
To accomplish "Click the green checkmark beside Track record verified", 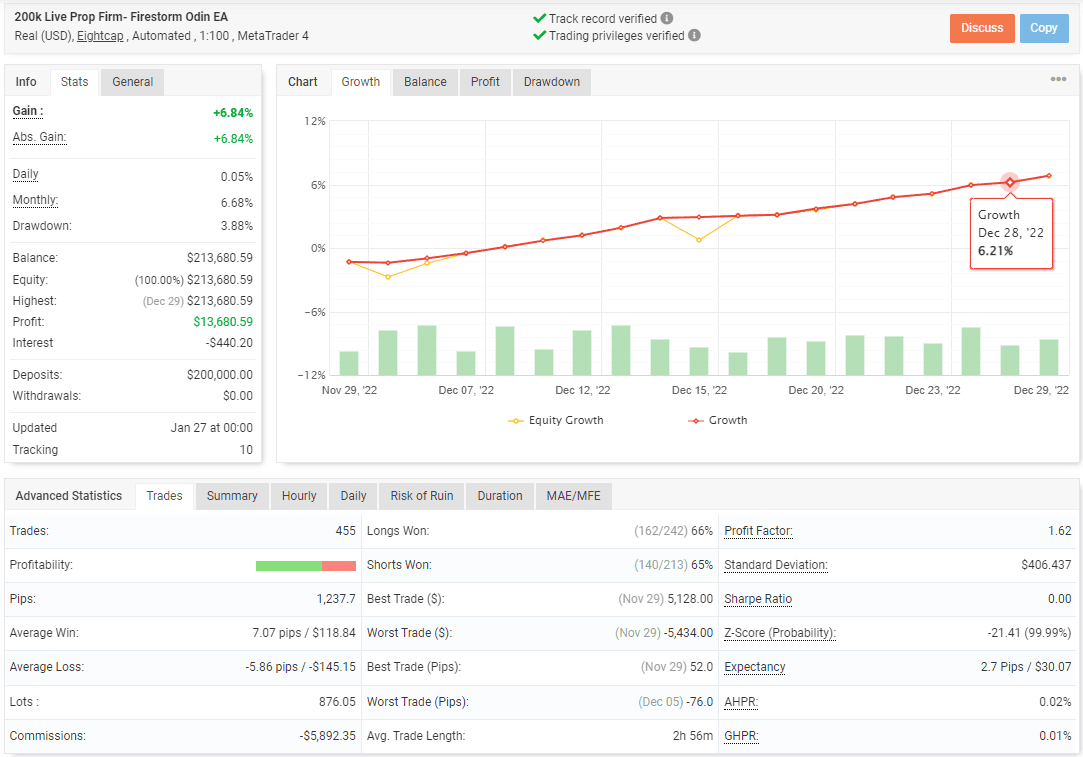I will [540, 18].
